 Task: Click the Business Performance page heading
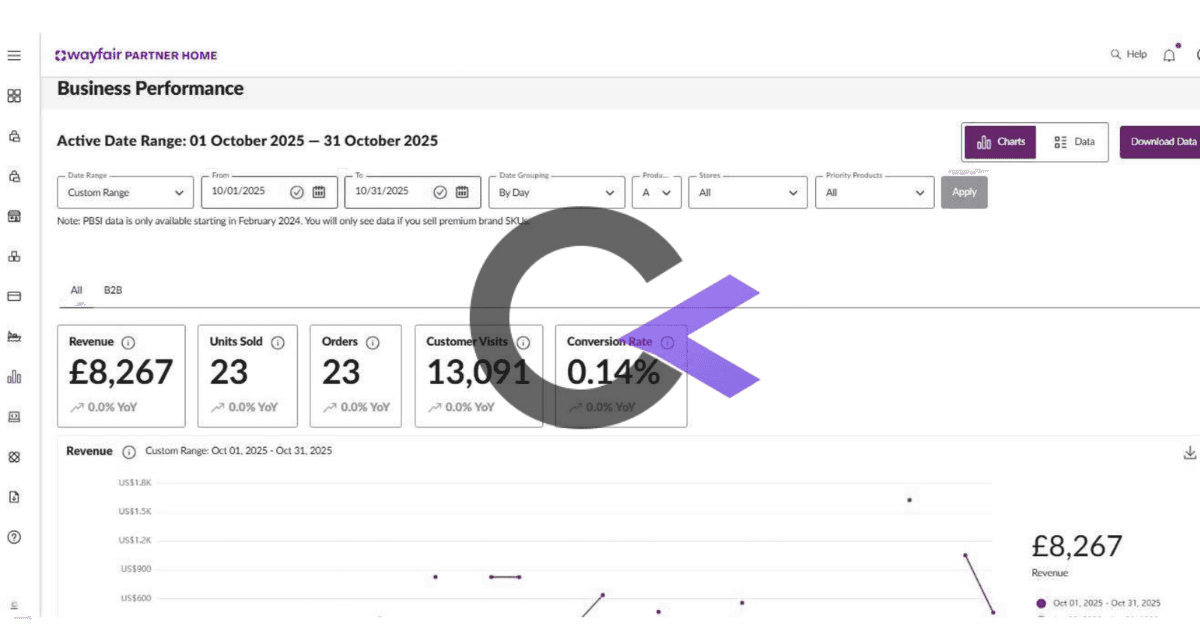(x=150, y=89)
